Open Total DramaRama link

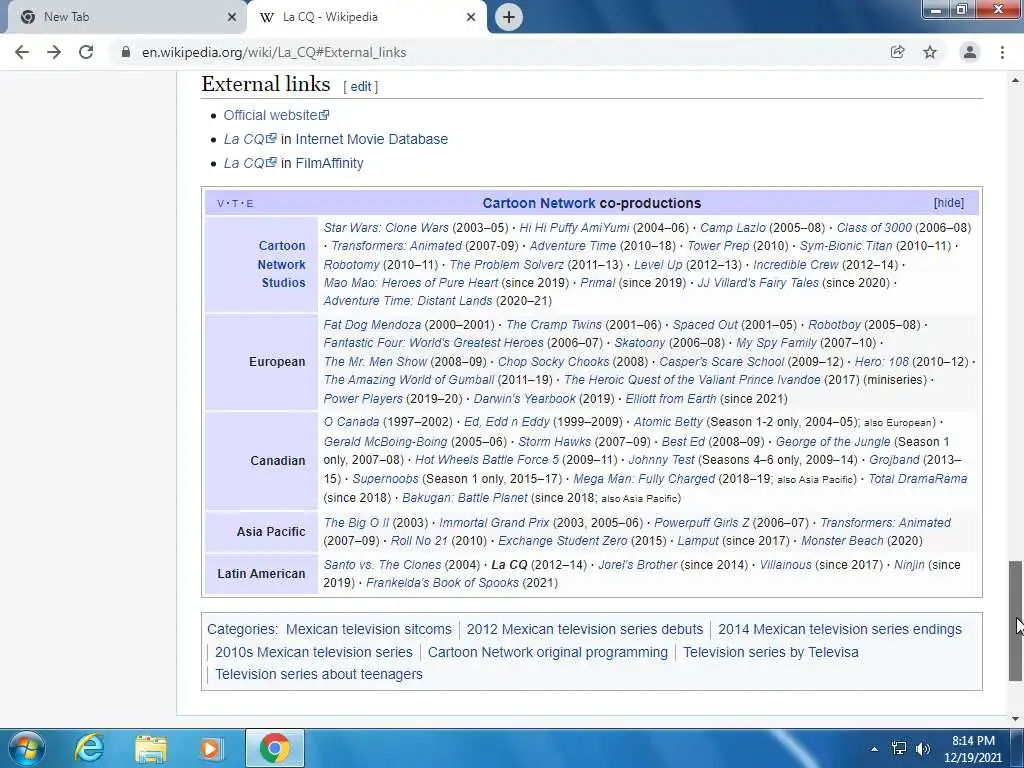(918, 479)
